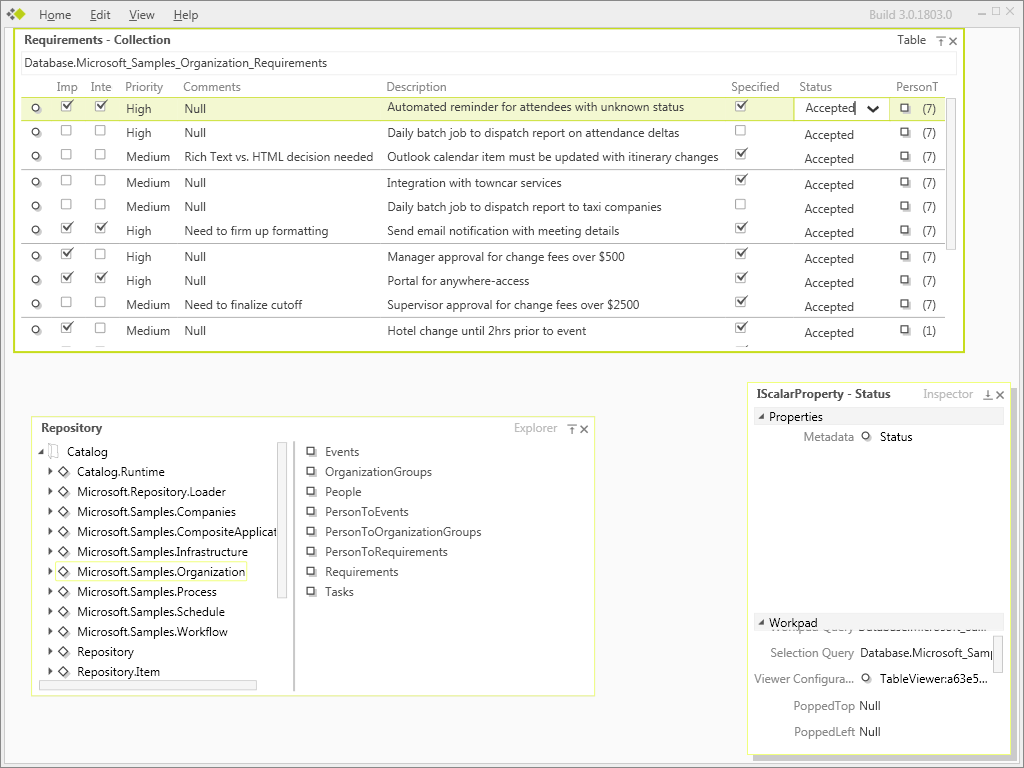Image resolution: width=1024 pixels, height=768 pixels.
Task: Toggle Imp checkbox for Automated reminder row
Action: click(67, 106)
